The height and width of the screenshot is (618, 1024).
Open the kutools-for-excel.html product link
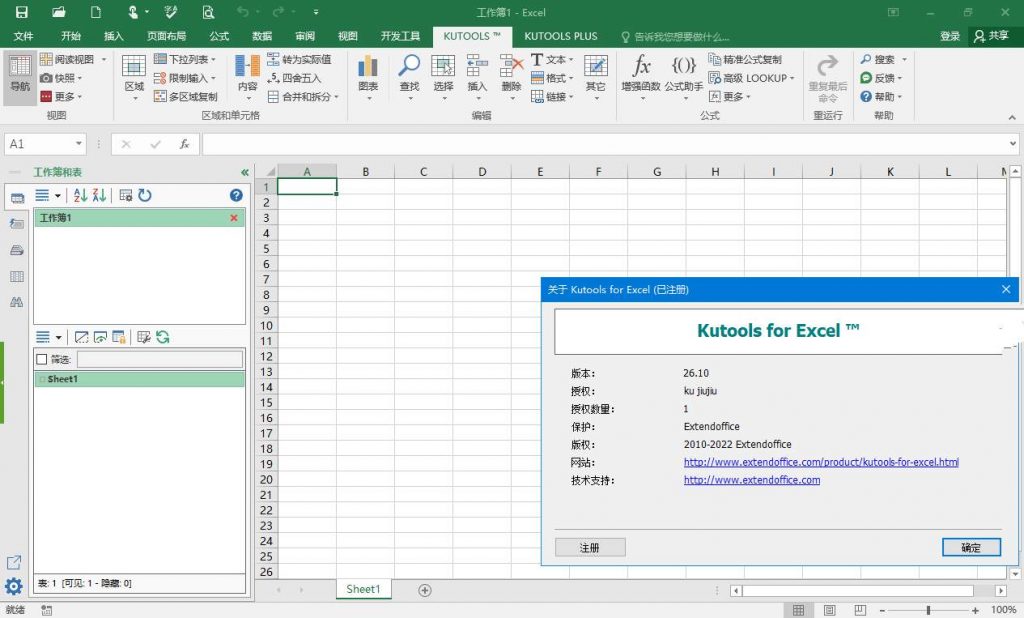[821, 462]
